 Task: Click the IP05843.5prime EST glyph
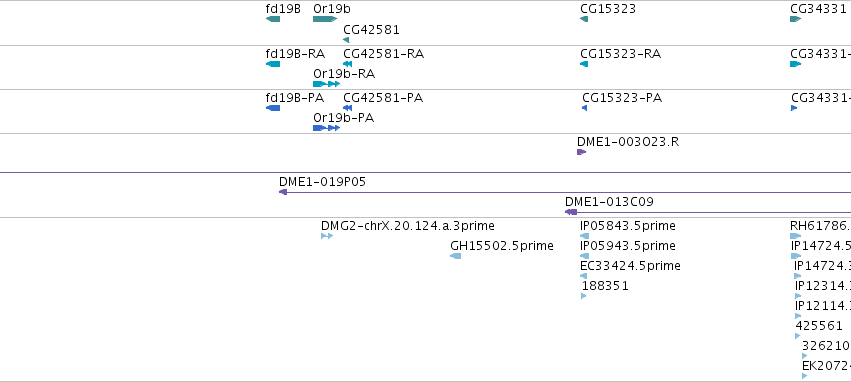point(585,236)
